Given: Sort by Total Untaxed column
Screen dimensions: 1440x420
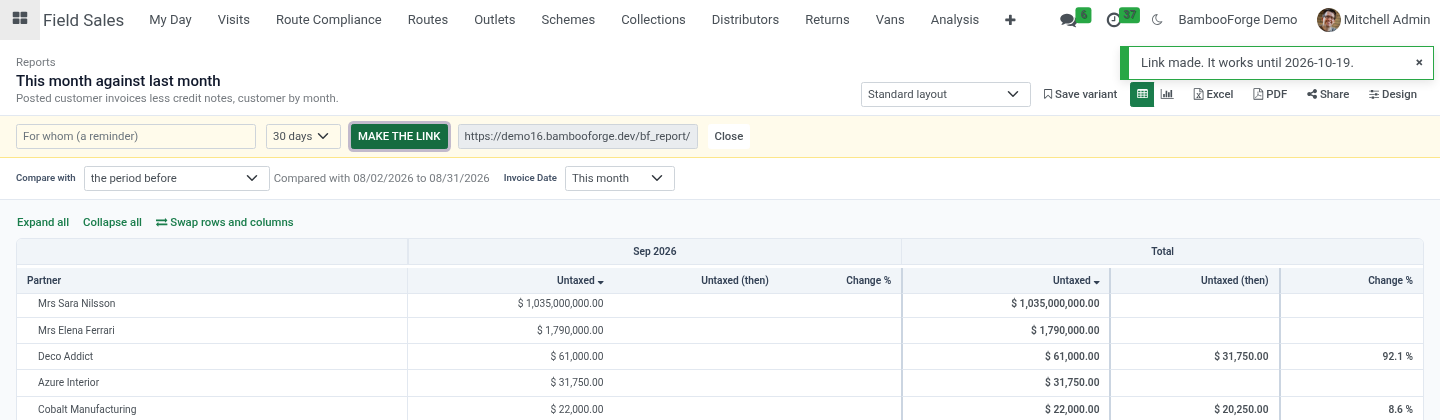Looking at the screenshot, I should tap(1076, 281).
